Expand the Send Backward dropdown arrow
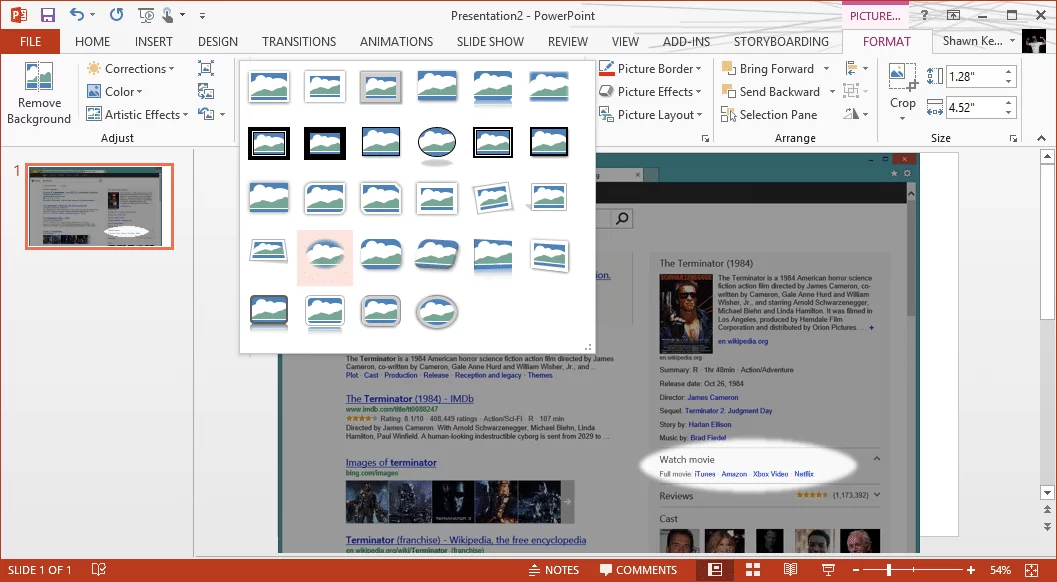This screenshot has height=582, width=1057. [x=832, y=92]
